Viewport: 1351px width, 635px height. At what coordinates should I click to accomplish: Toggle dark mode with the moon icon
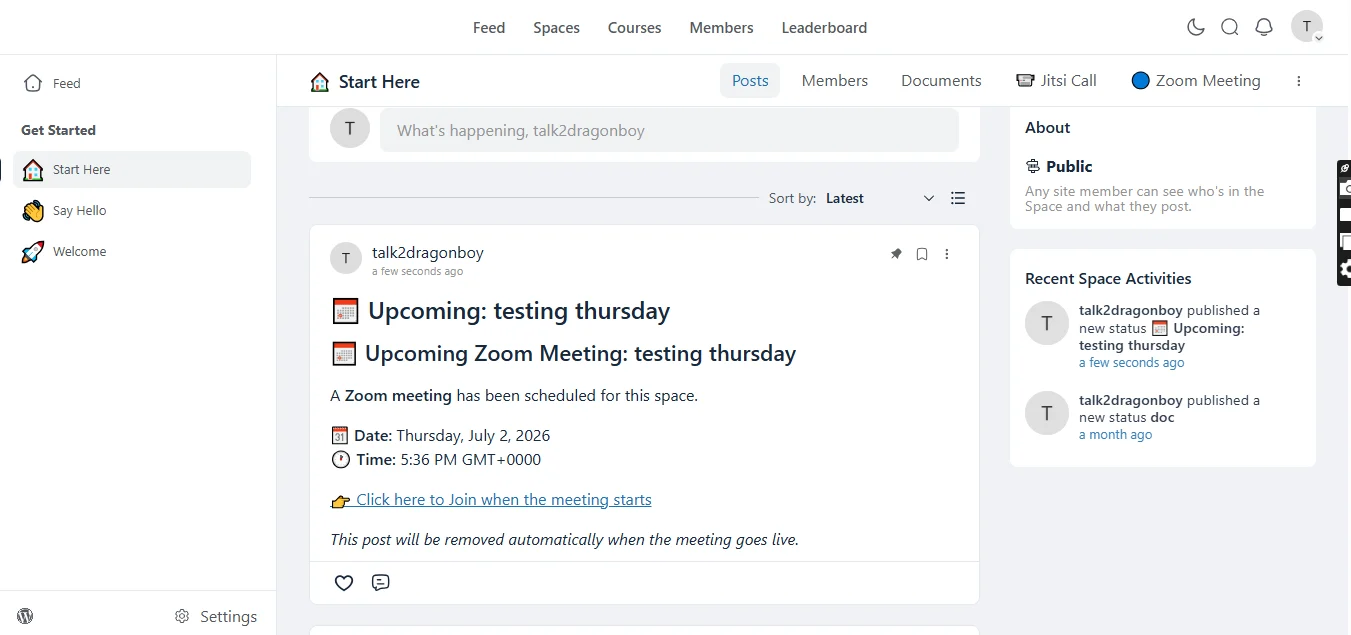click(x=1196, y=27)
